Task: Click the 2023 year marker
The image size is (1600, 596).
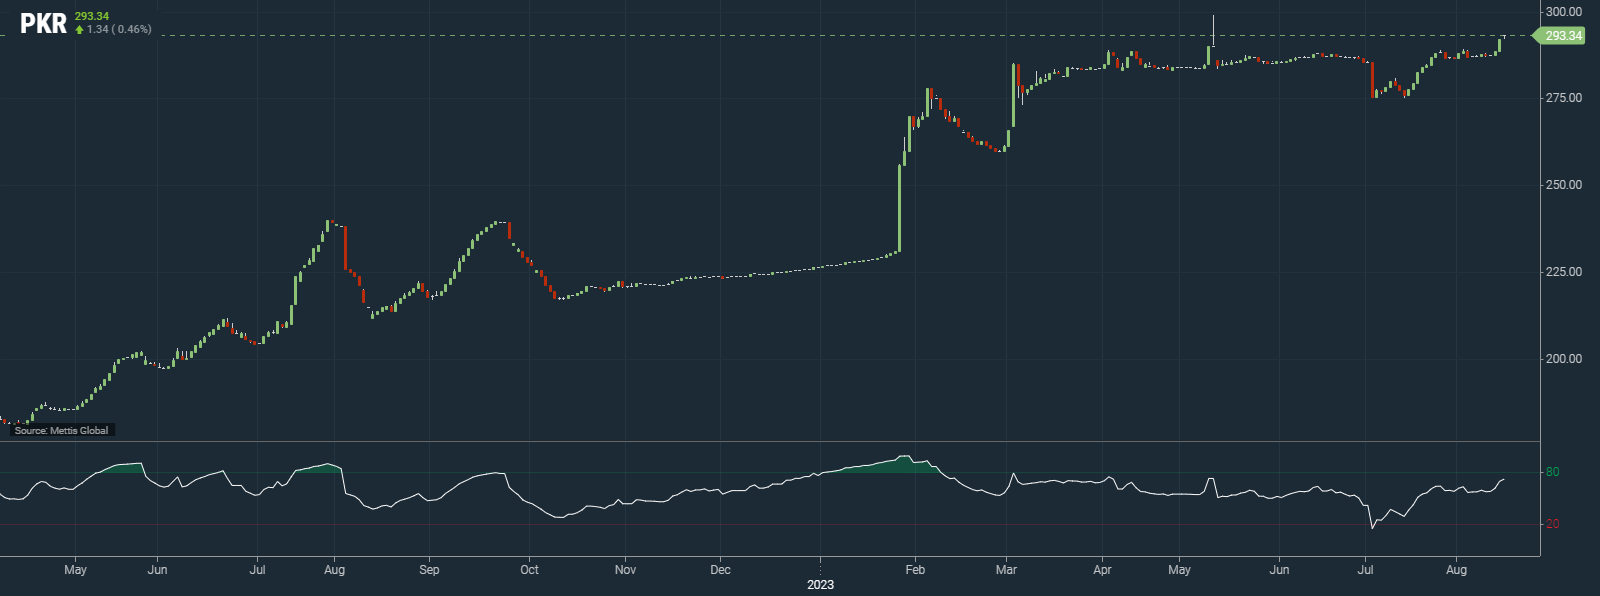Action: coord(820,585)
